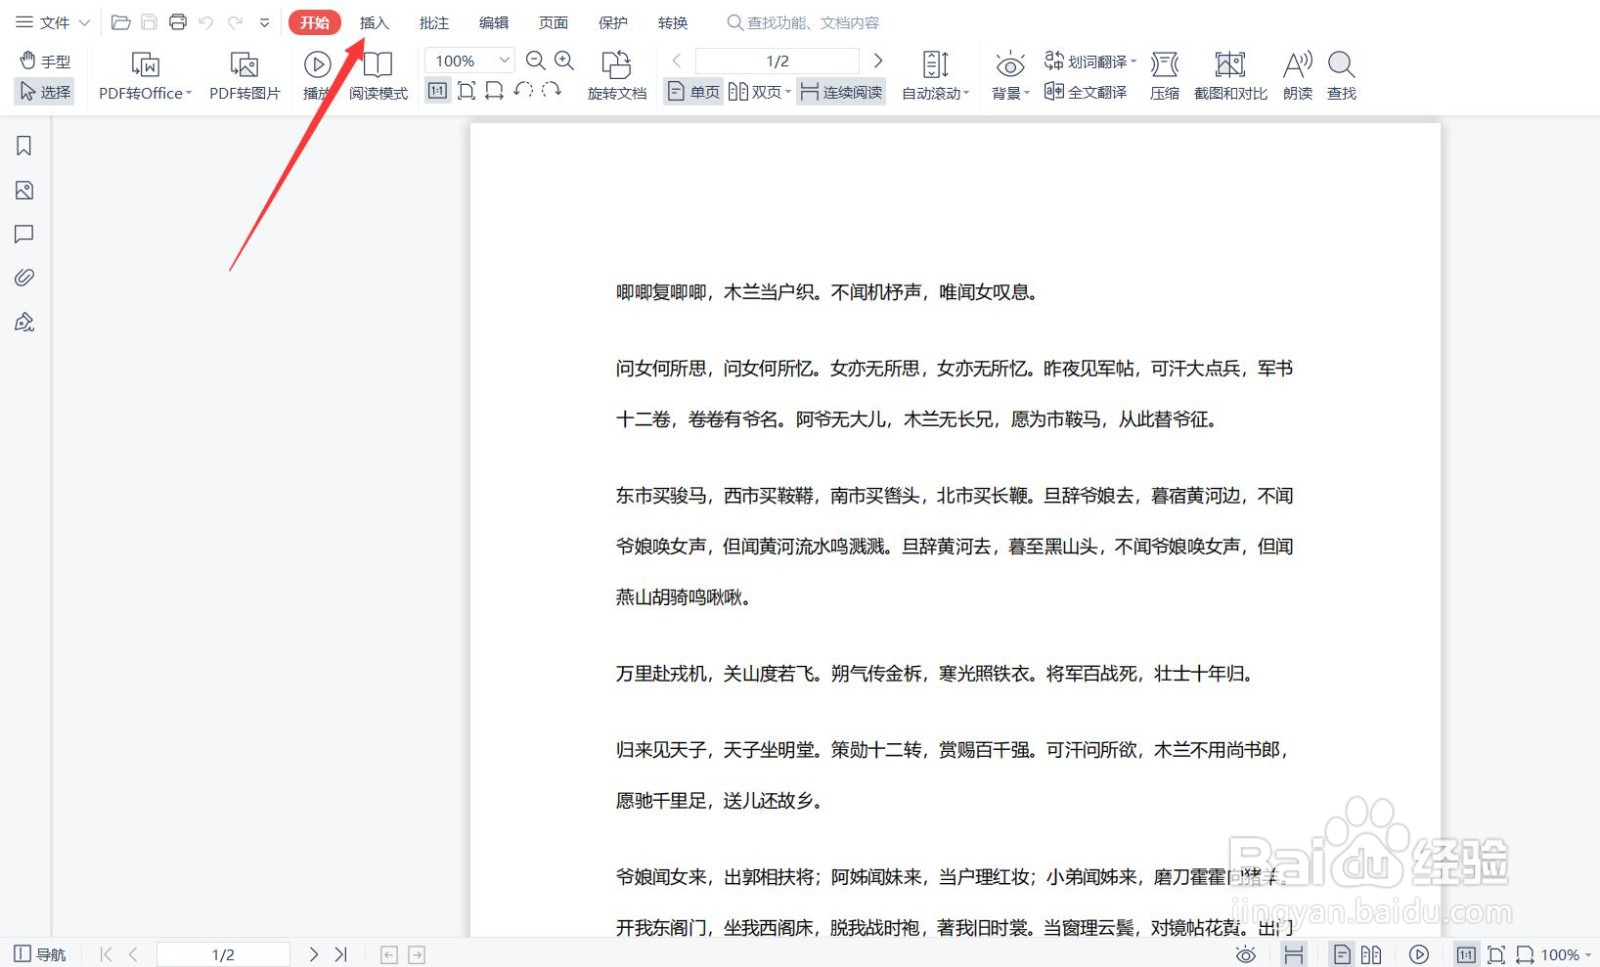The height and width of the screenshot is (967, 1600).
Task: Click the Redo arrow icon
Action: (235, 22)
